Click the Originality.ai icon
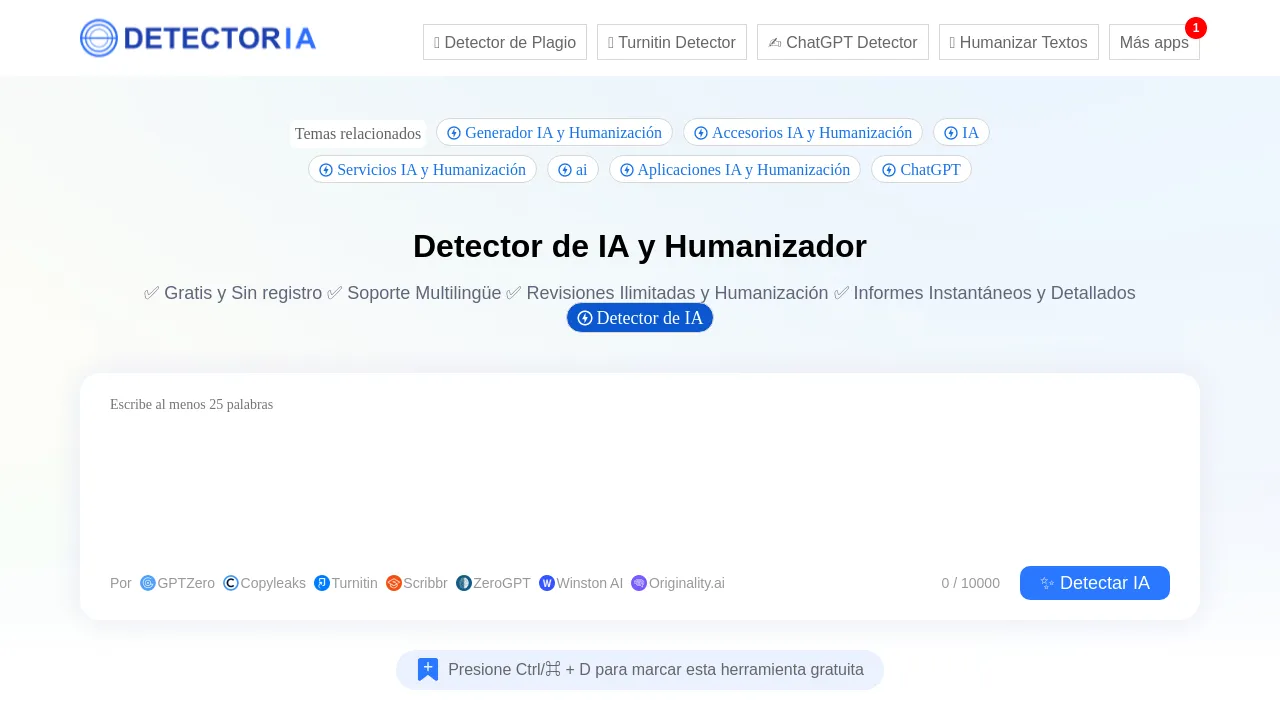 639,583
